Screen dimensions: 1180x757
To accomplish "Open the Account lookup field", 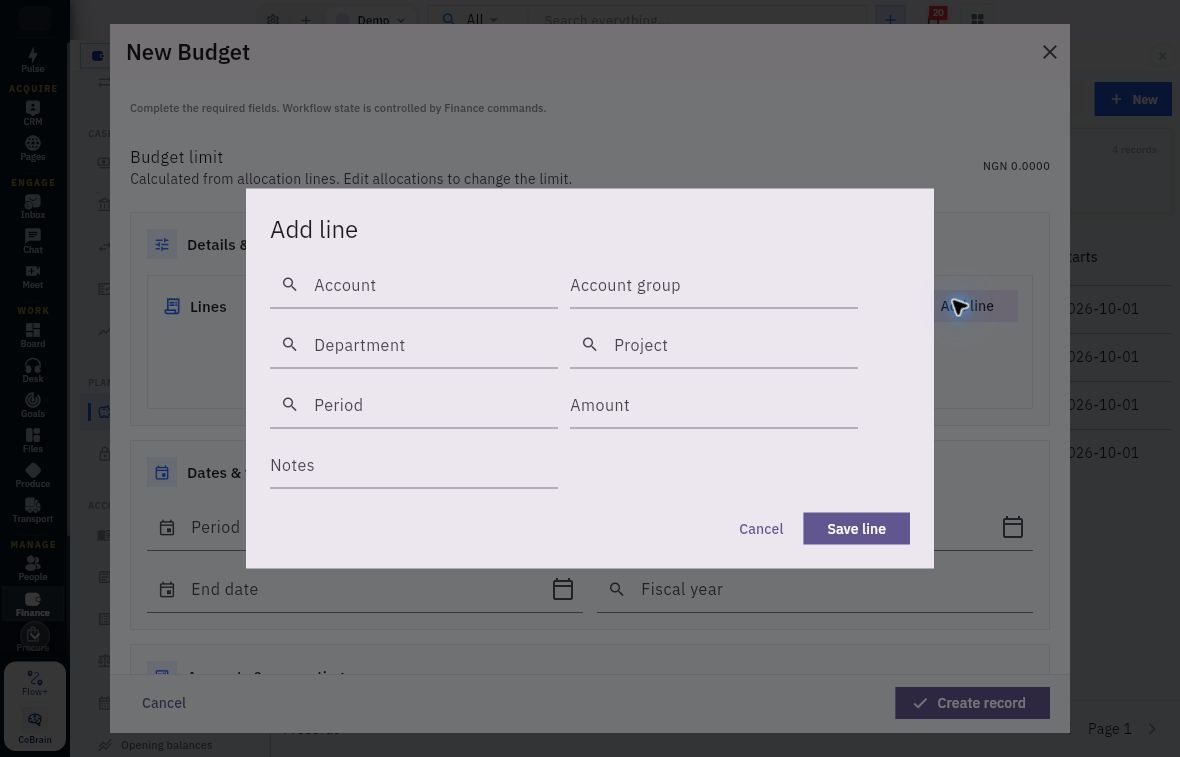I will click(x=414, y=285).
